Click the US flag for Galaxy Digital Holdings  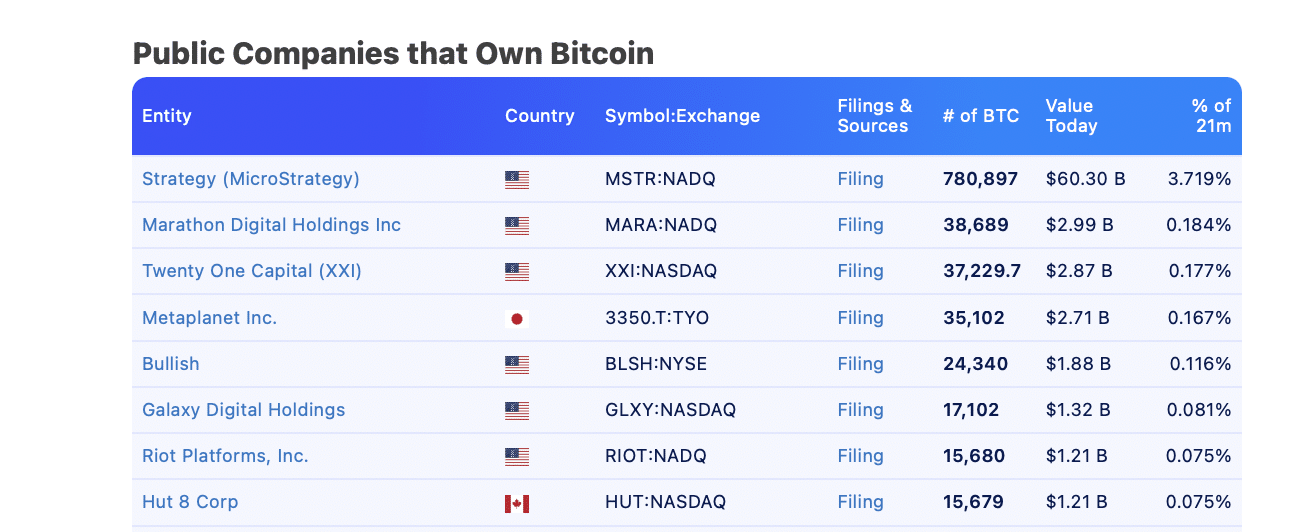pyautogui.click(x=517, y=411)
